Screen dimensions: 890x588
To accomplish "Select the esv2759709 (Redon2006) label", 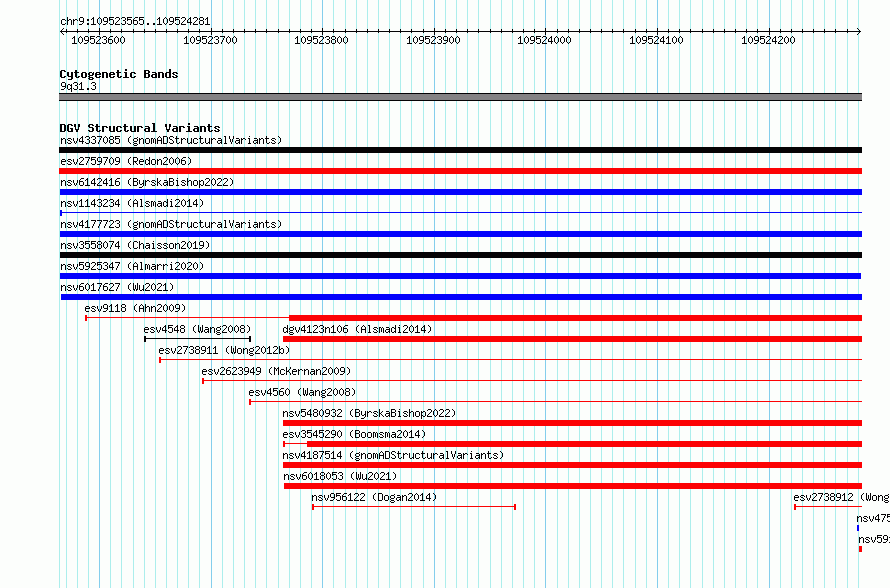I will [x=126, y=161].
